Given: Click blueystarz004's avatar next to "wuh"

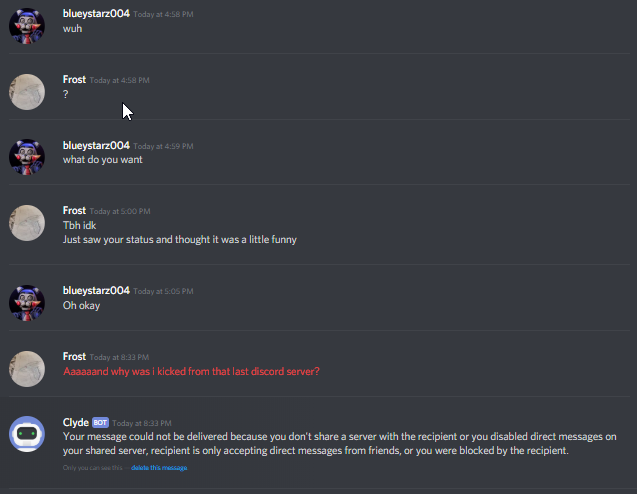Looking at the screenshot, I should click(x=27, y=26).
